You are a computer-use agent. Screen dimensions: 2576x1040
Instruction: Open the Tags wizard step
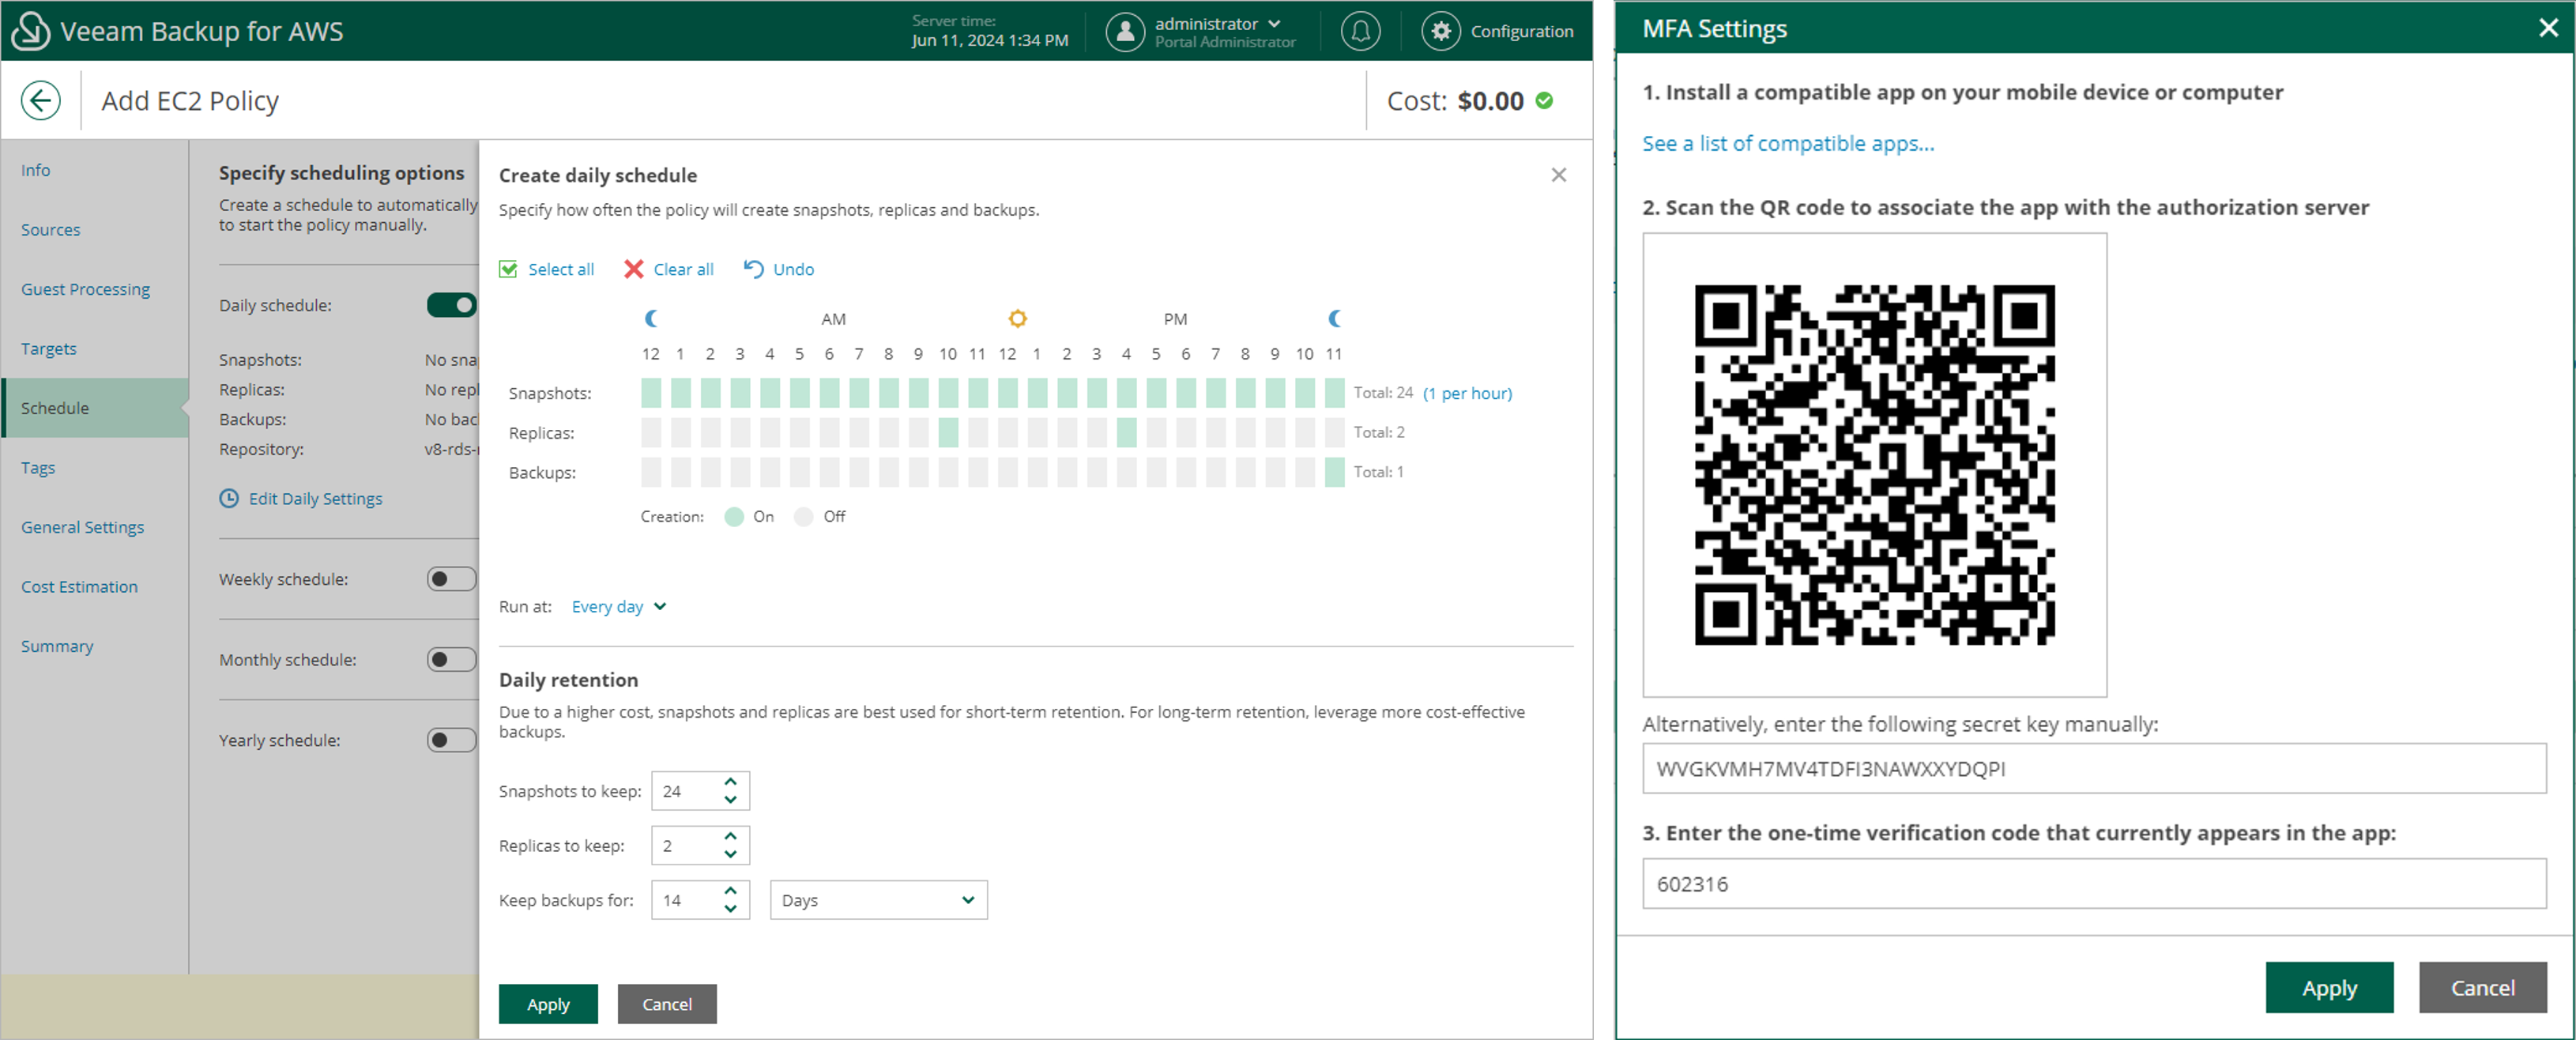click(x=38, y=467)
